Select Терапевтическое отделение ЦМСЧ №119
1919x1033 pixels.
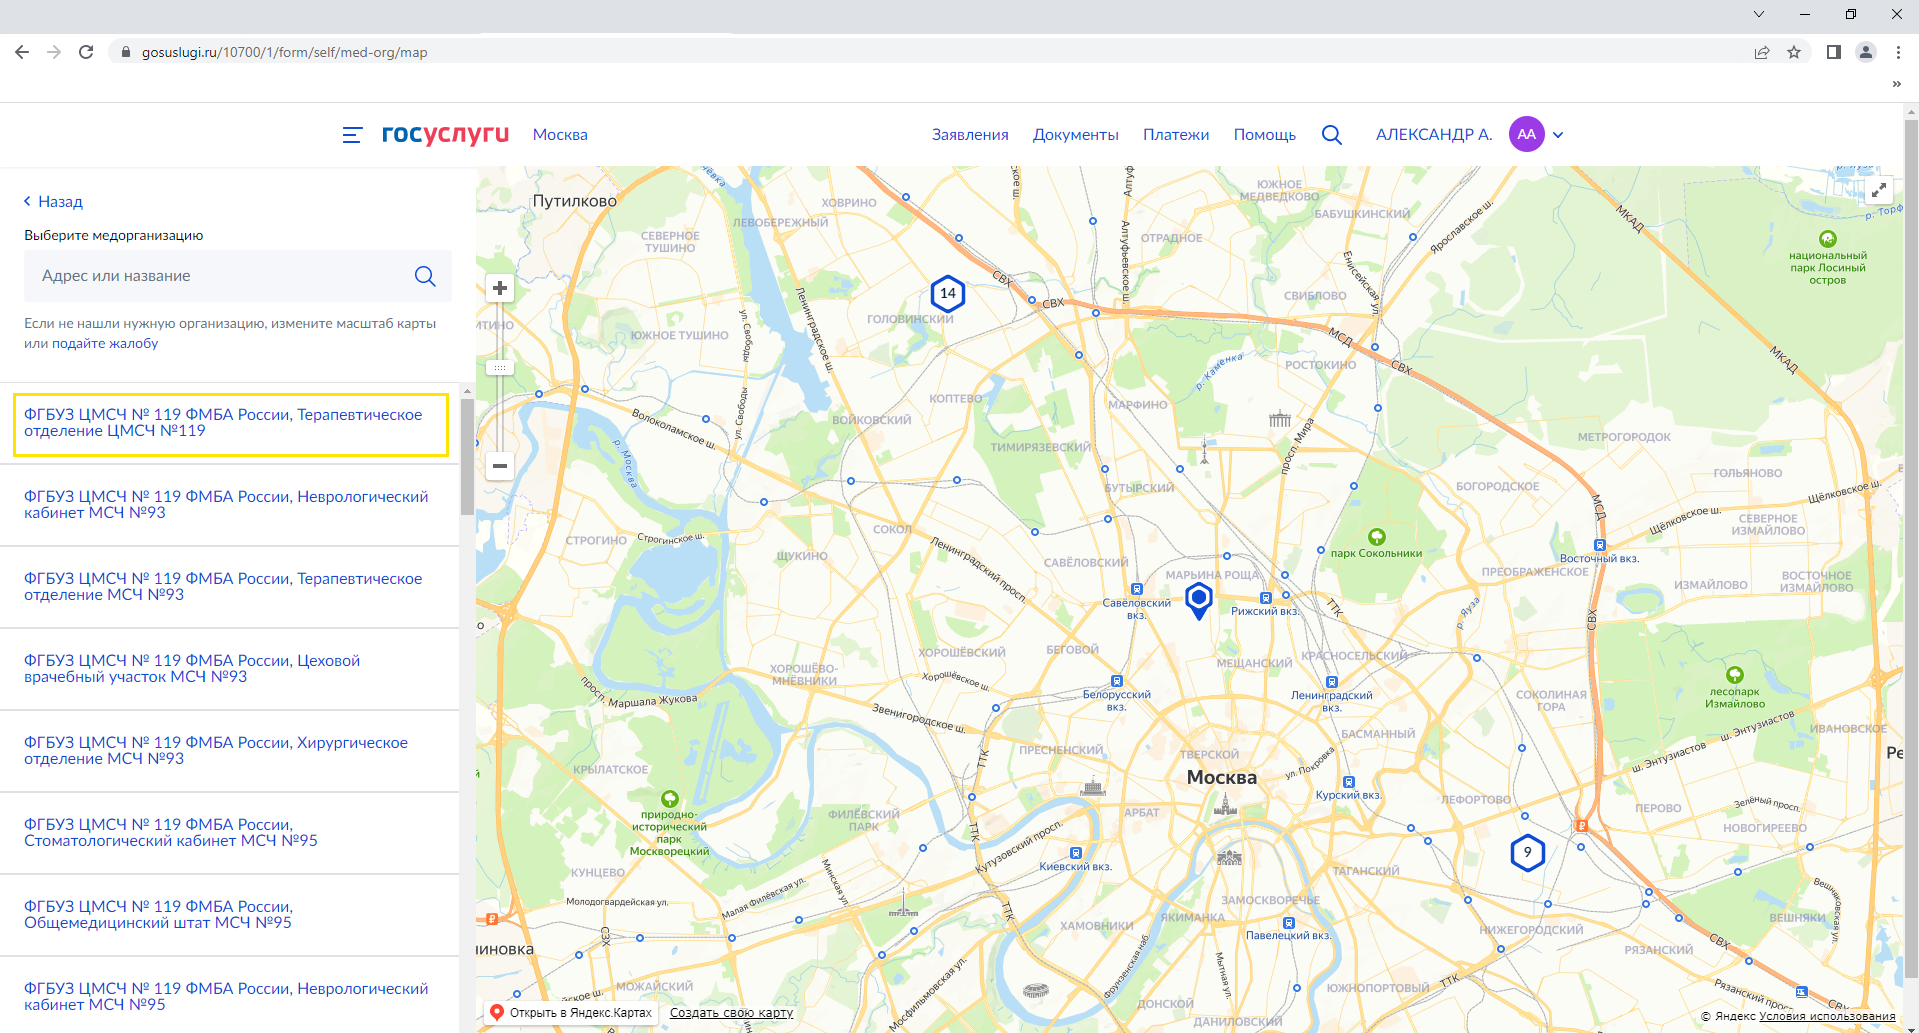click(230, 423)
